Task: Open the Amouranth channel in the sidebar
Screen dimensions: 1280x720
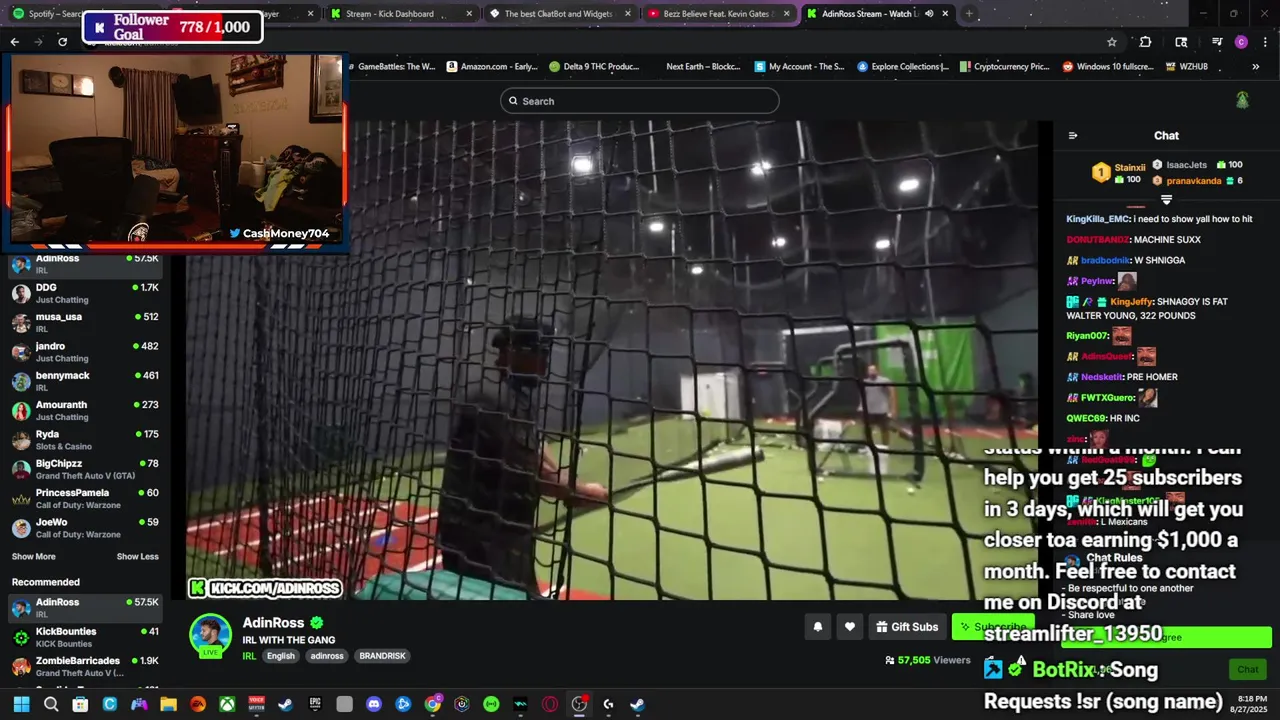Action: click(x=85, y=410)
